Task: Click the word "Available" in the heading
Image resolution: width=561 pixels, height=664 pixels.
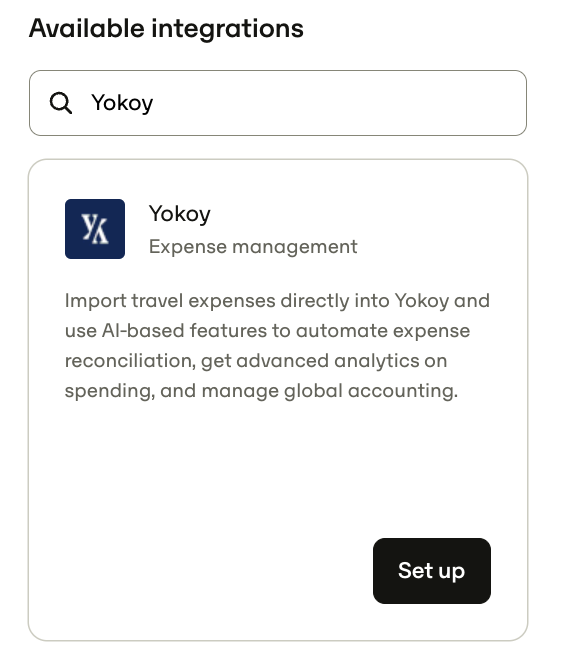Action: (87, 28)
